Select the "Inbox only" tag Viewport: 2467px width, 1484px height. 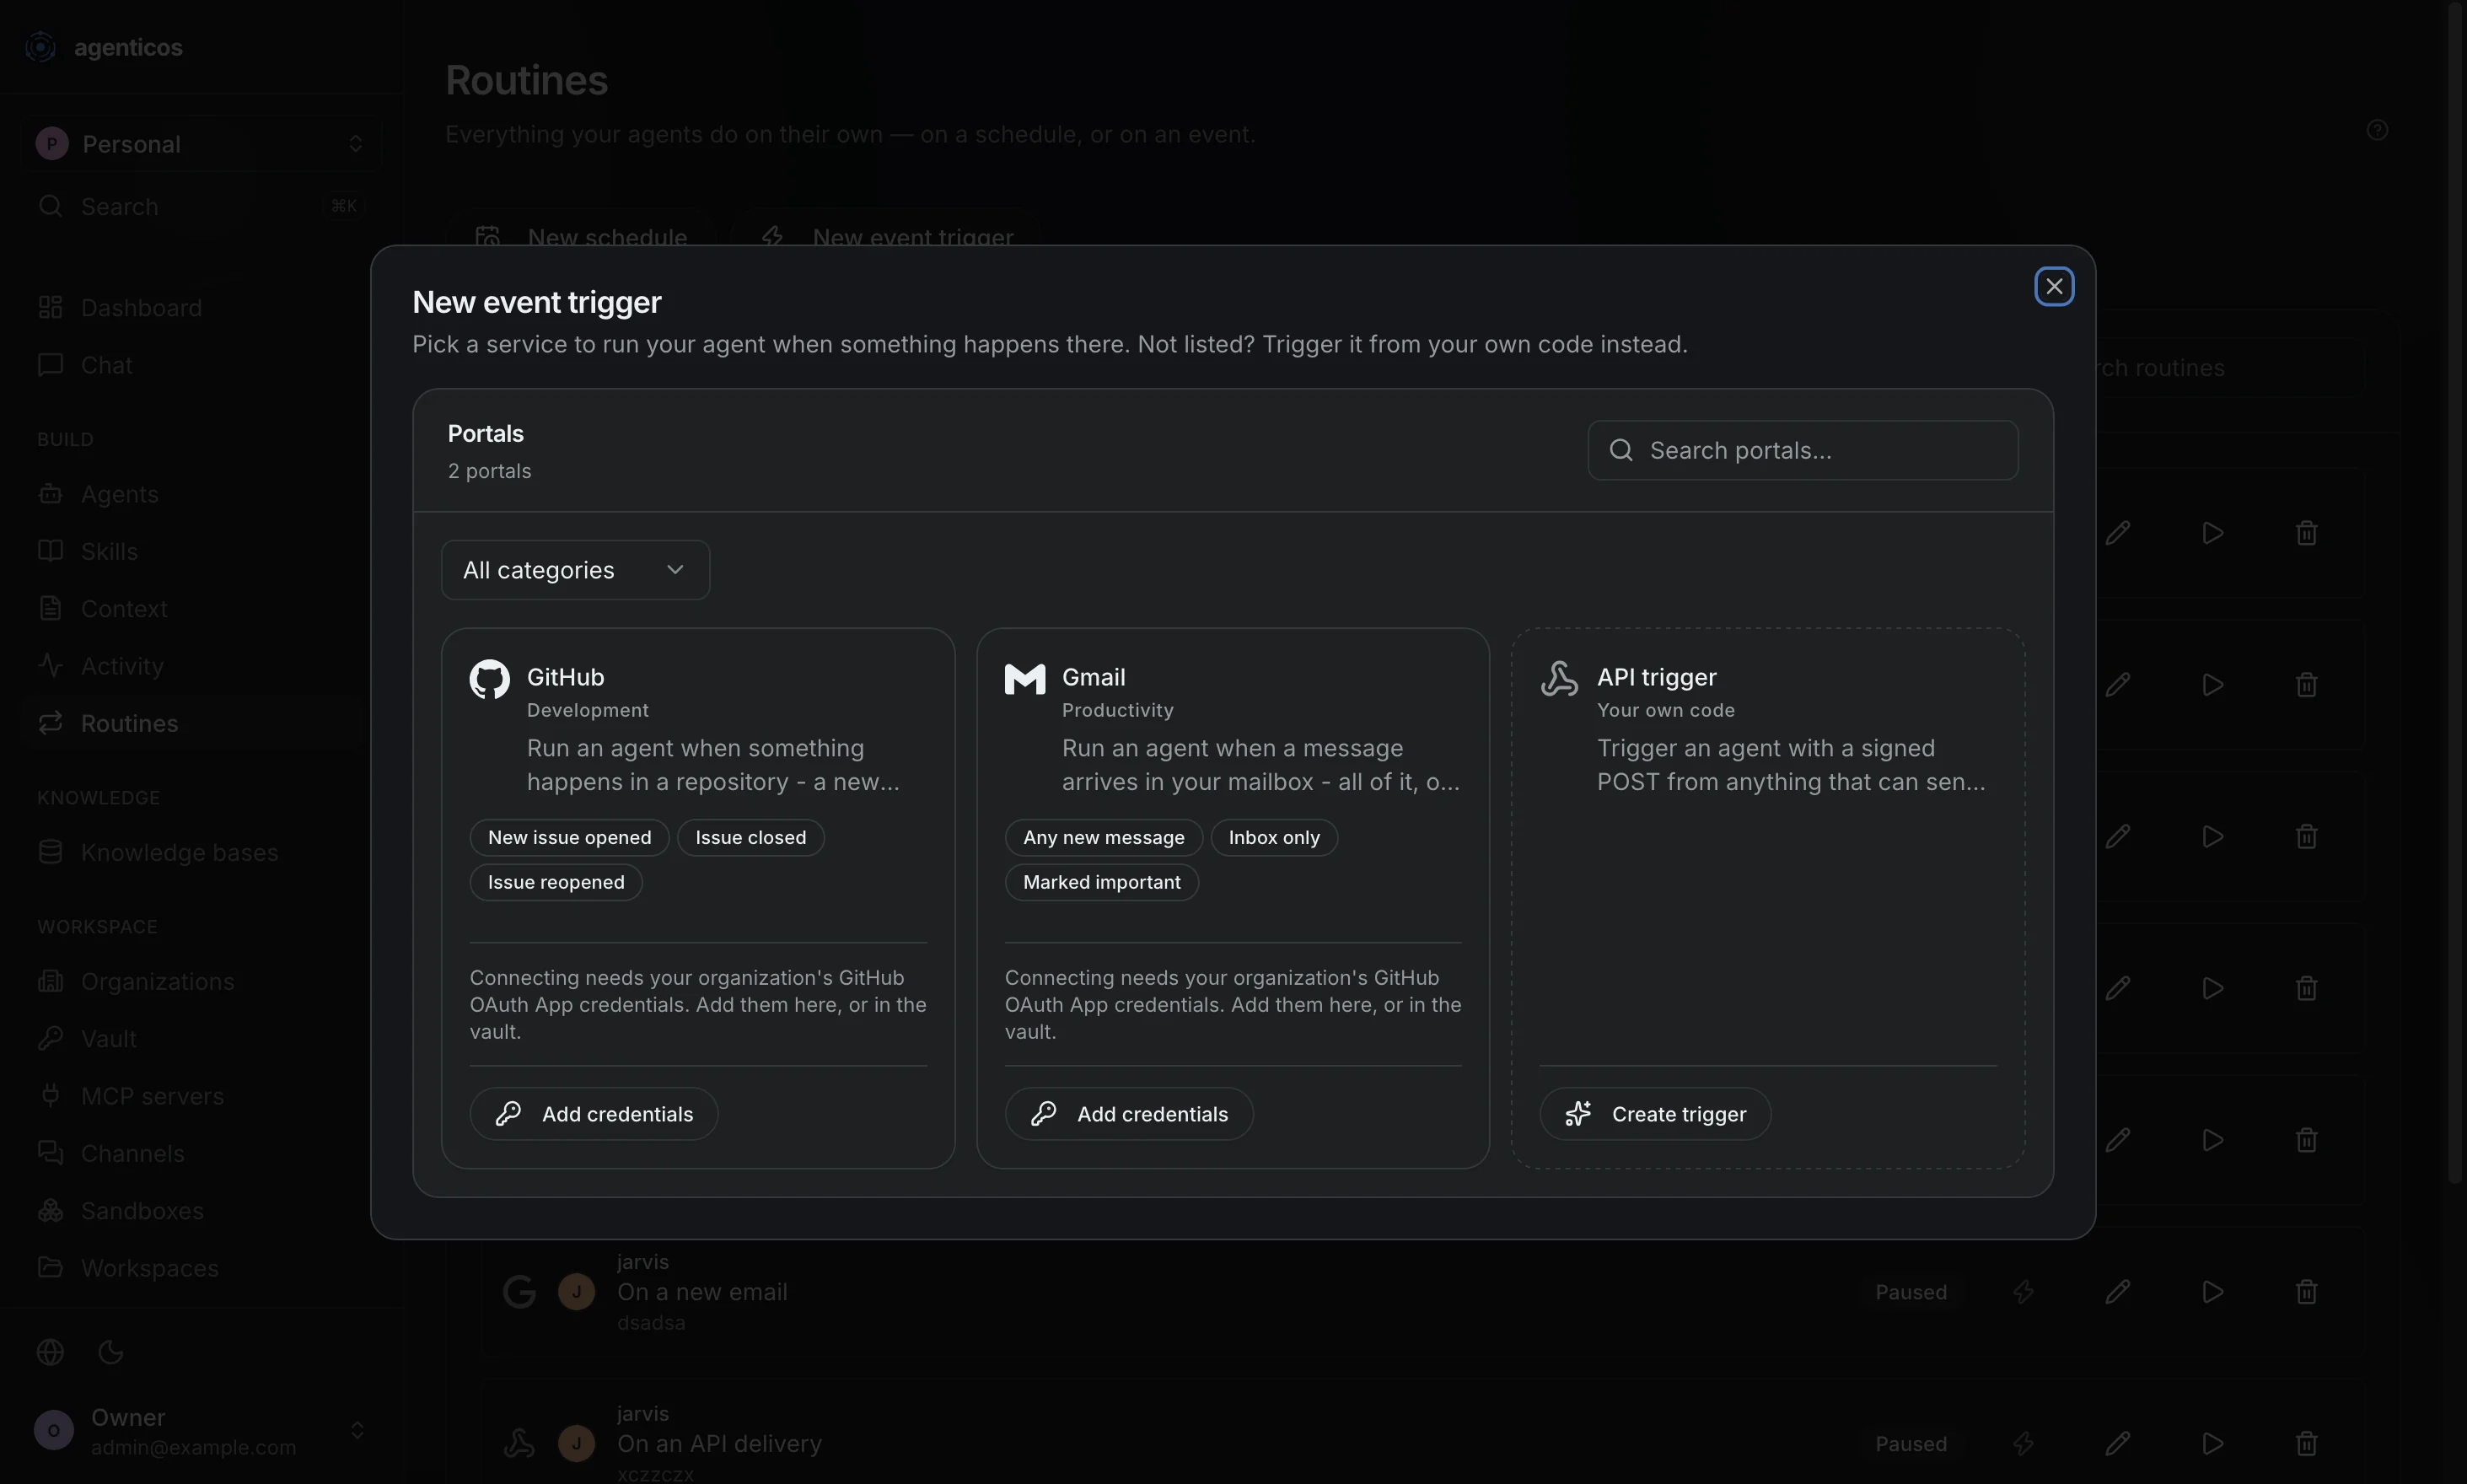(x=1274, y=838)
